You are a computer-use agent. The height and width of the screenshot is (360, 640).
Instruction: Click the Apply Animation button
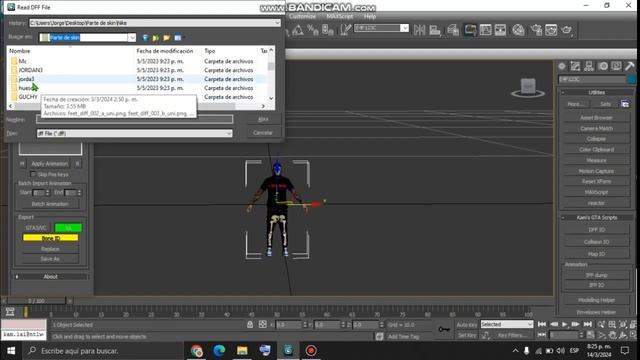(x=50, y=164)
